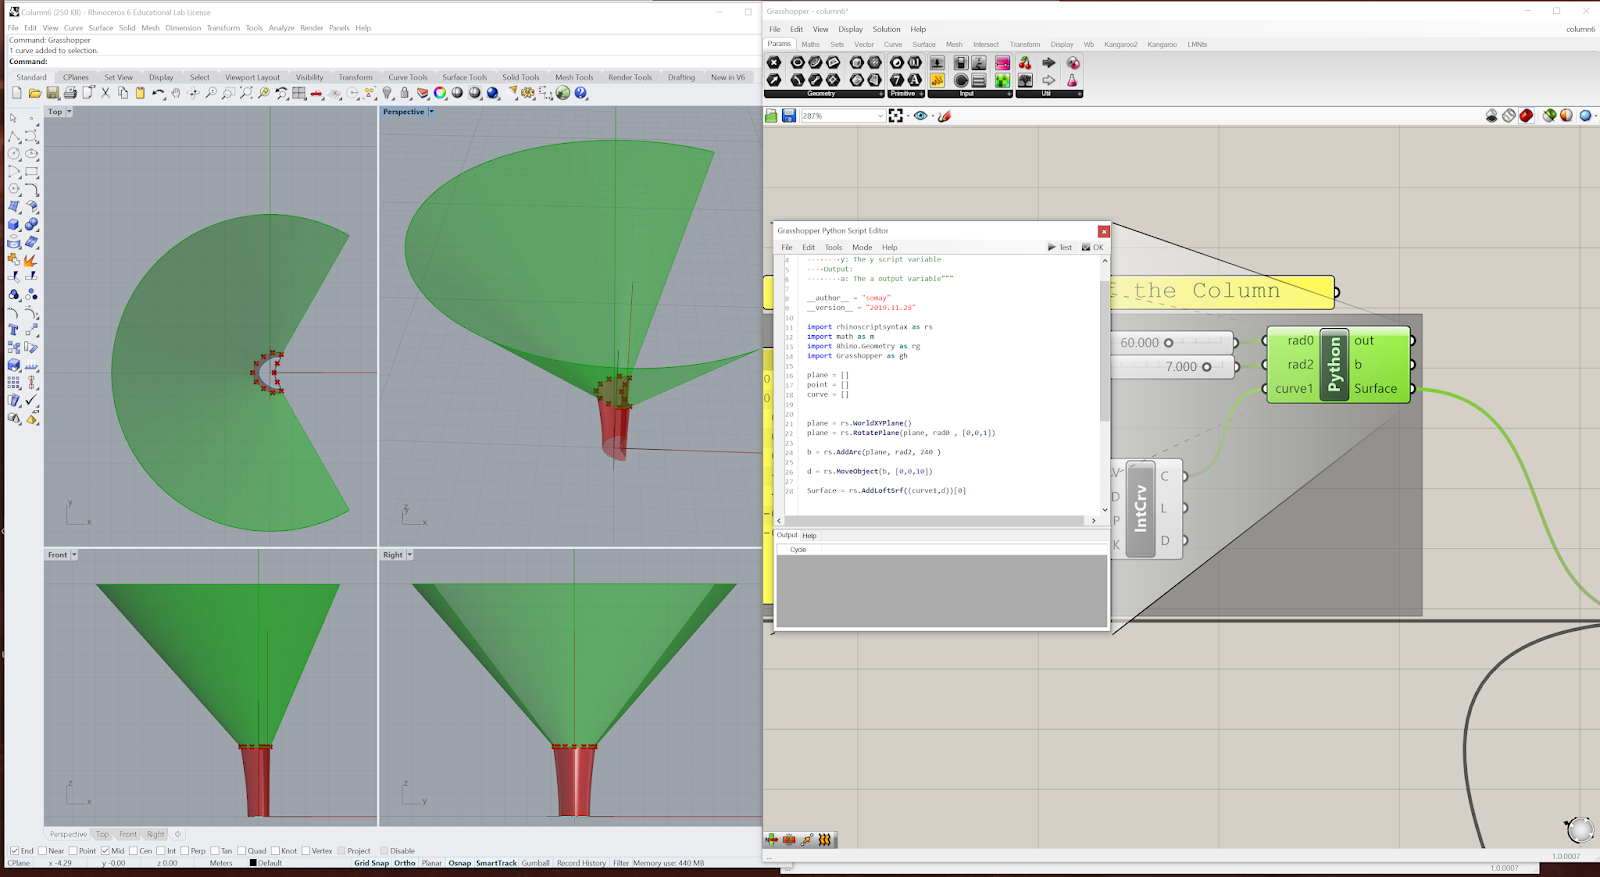Click the padlock Lock objects icon
1600x877 pixels.
point(404,93)
